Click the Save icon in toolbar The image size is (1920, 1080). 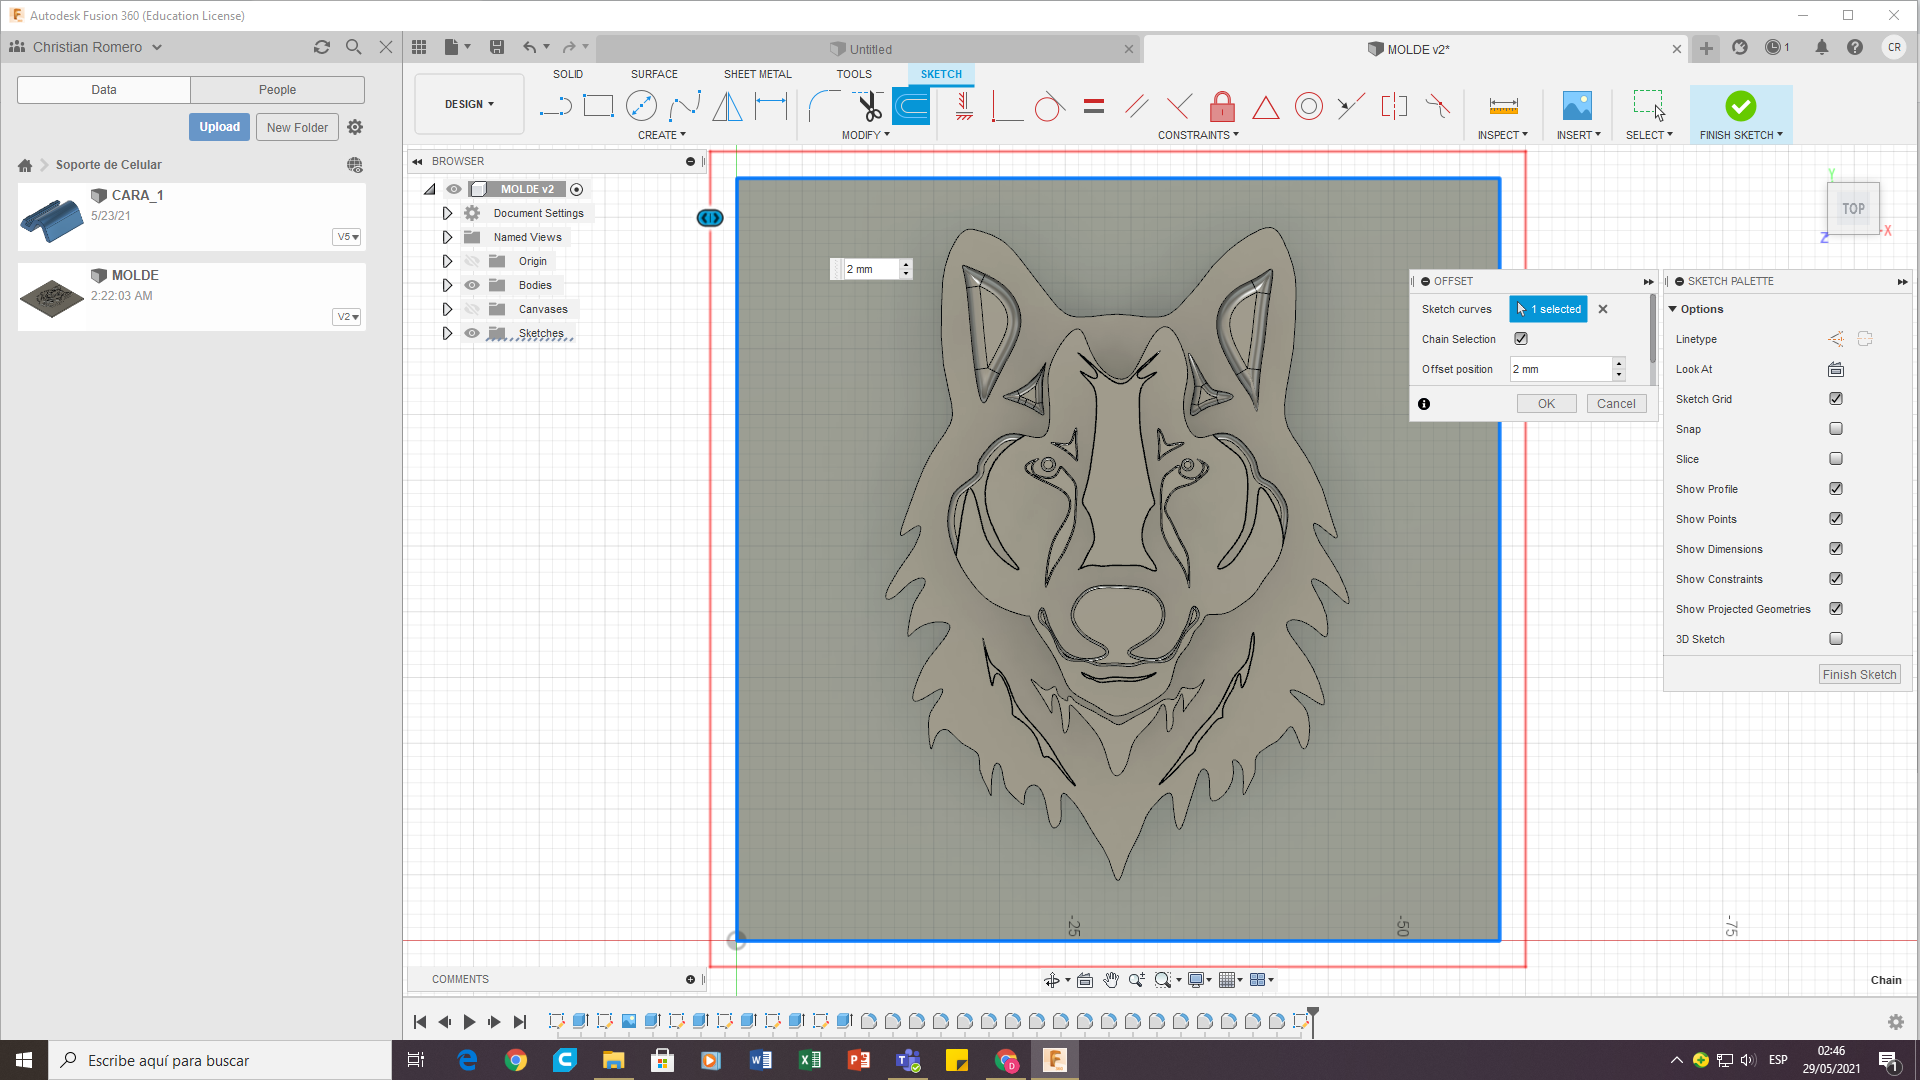tap(497, 47)
